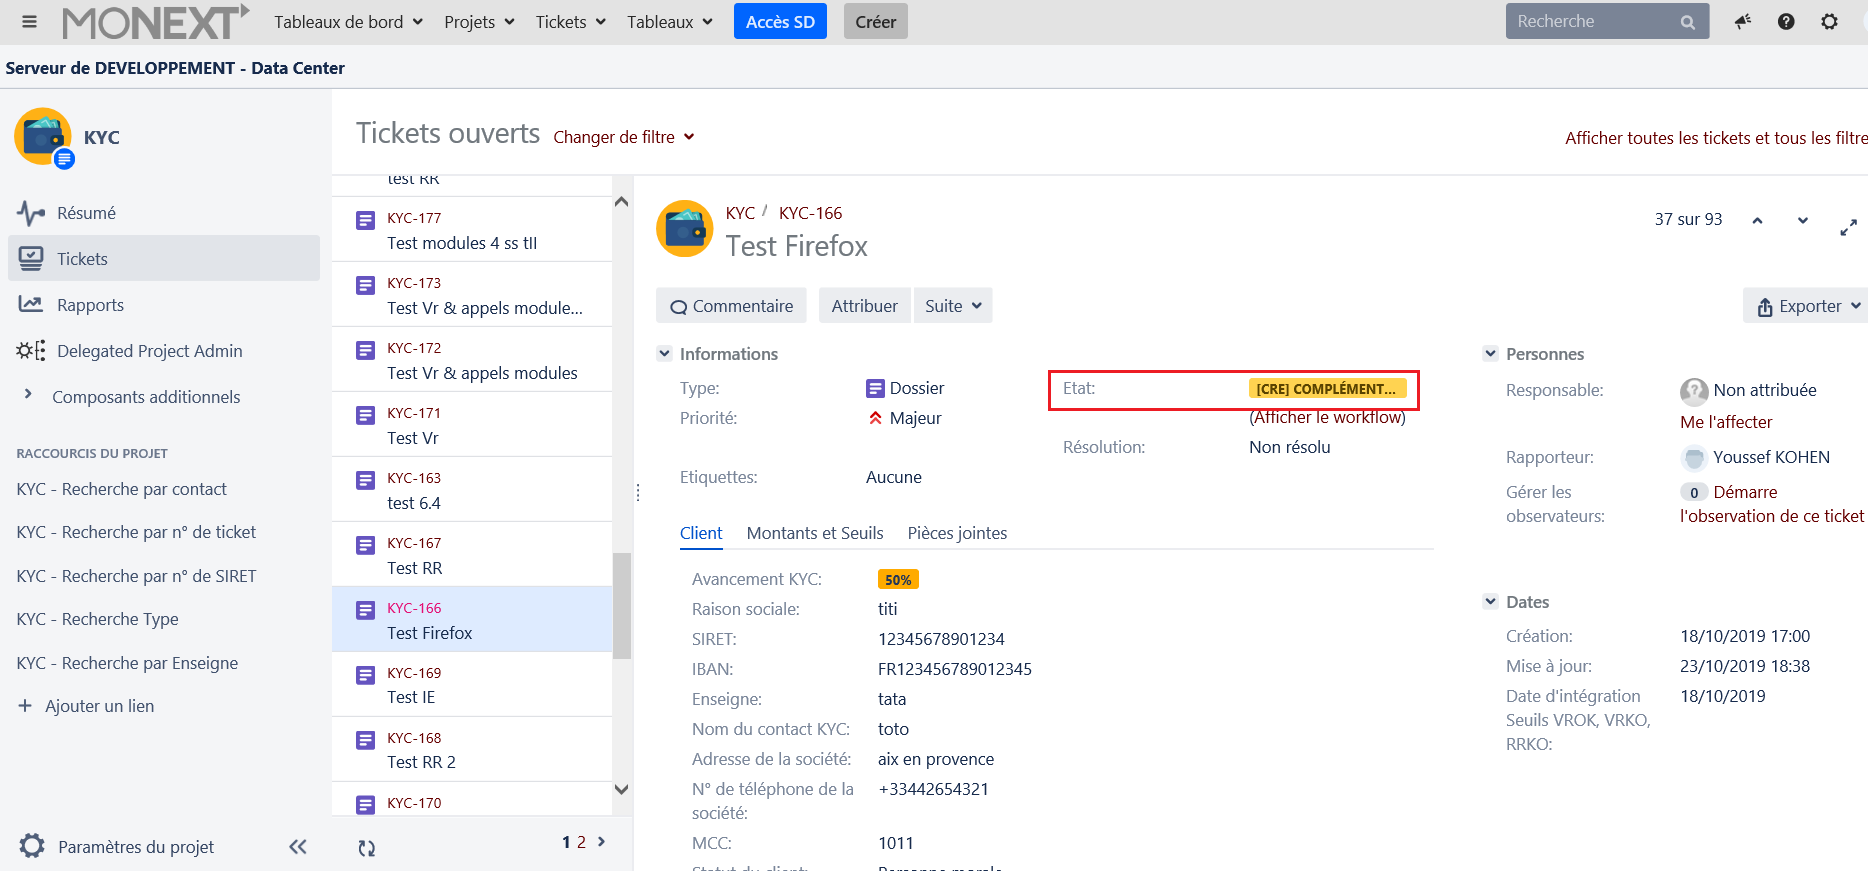Collapse sidebar with double chevron icon
The width and height of the screenshot is (1868, 871).
297,847
